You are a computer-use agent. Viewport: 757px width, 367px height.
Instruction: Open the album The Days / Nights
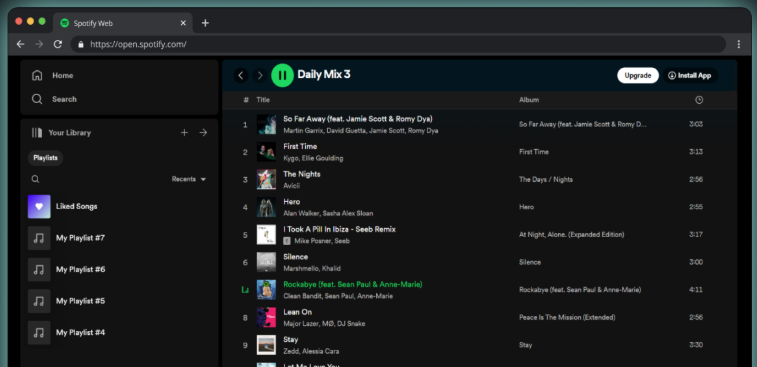(546, 180)
